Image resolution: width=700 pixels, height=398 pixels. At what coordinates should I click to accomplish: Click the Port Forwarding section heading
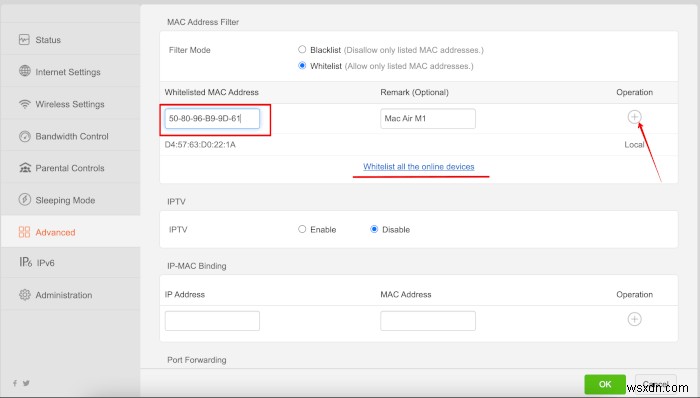(196, 360)
